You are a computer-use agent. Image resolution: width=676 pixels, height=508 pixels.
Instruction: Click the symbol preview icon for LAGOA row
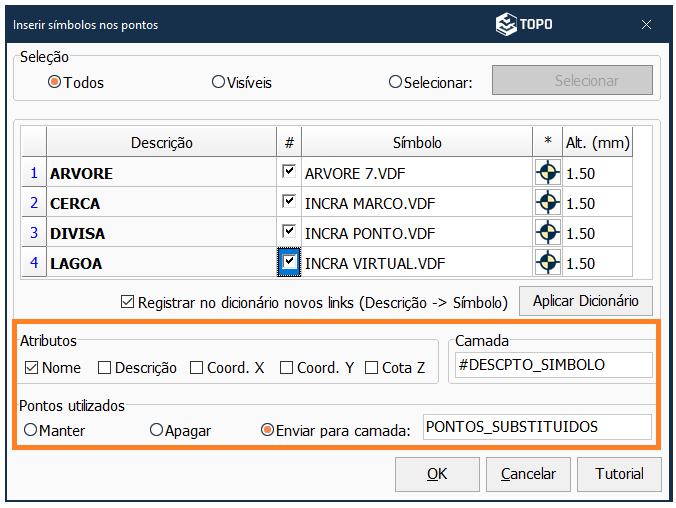click(x=547, y=263)
